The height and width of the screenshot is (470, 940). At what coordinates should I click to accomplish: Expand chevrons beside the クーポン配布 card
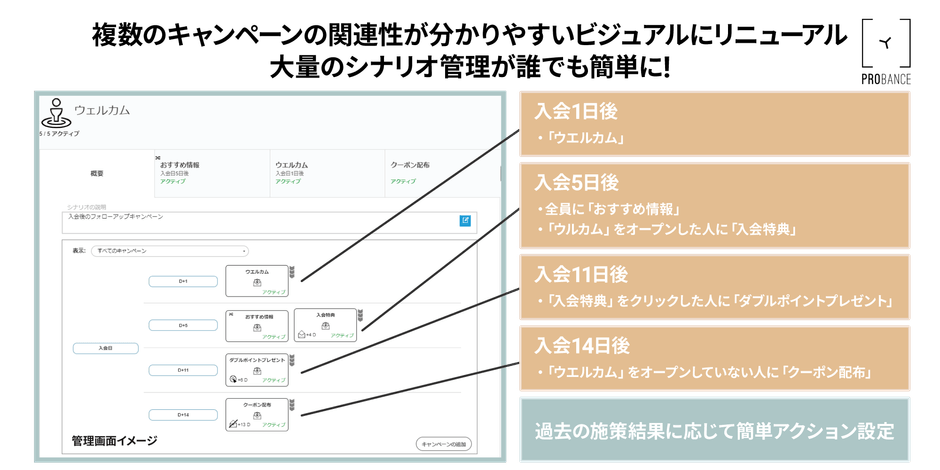(292, 404)
